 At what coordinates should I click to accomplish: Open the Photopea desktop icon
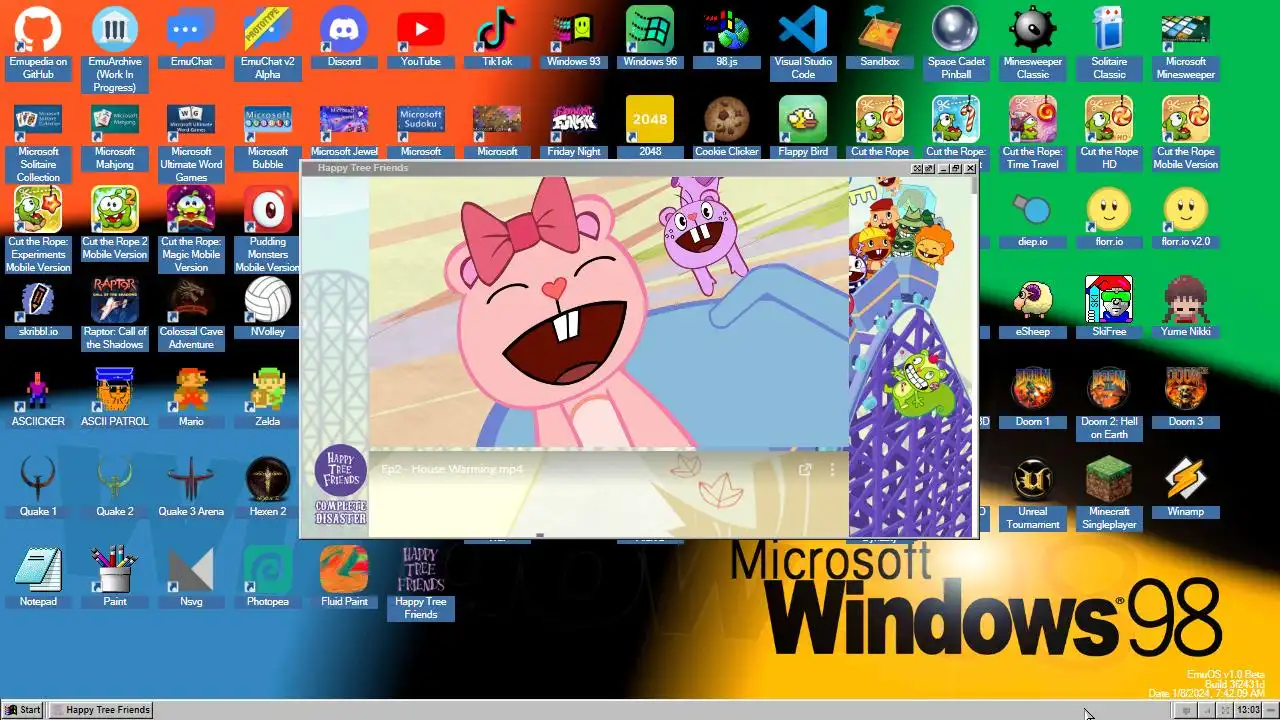point(268,577)
